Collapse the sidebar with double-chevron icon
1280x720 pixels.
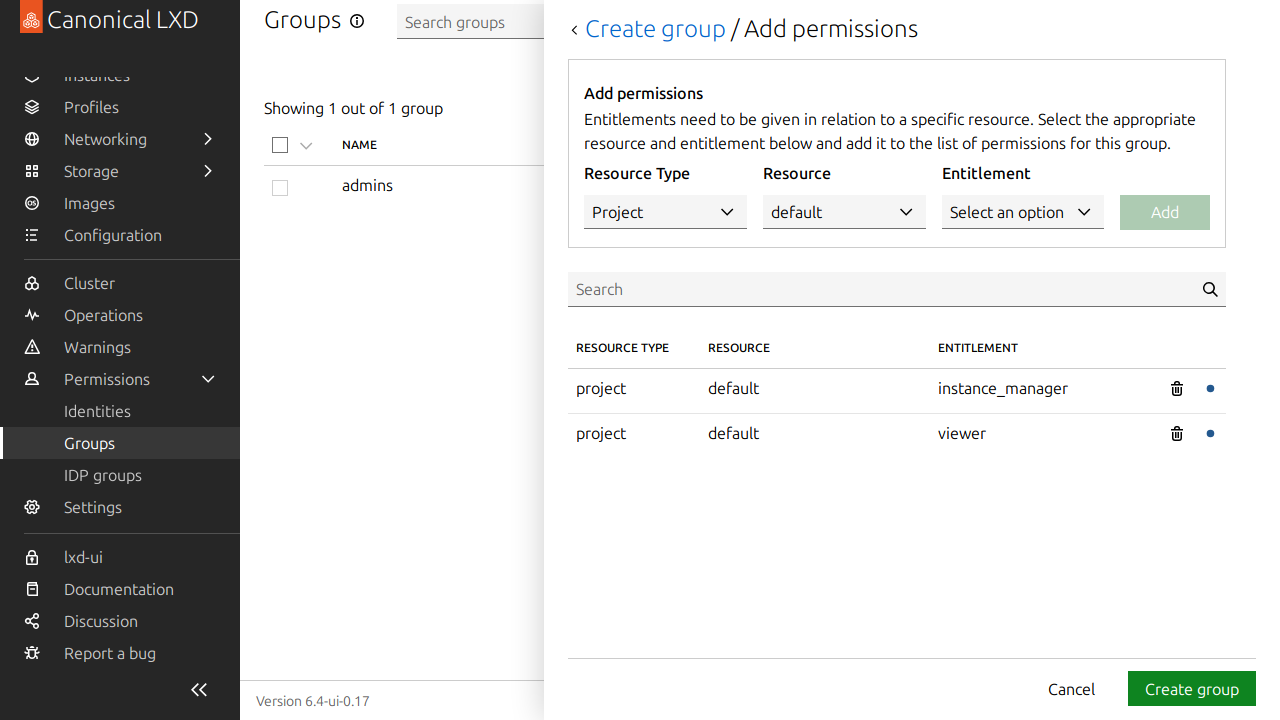(199, 689)
